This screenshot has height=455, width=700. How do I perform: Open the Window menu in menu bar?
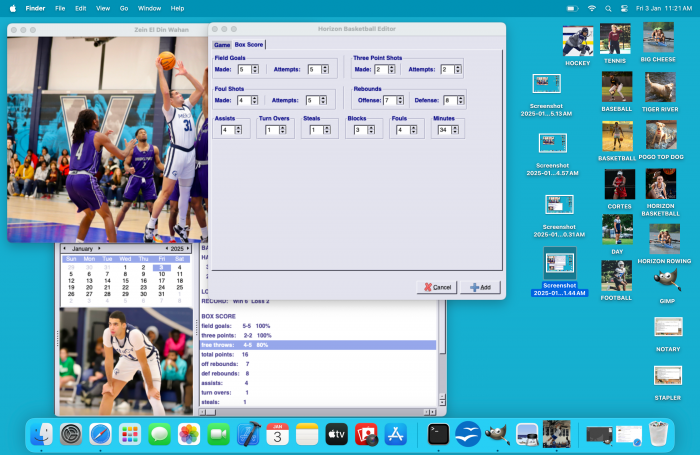[x=149, y=8]
